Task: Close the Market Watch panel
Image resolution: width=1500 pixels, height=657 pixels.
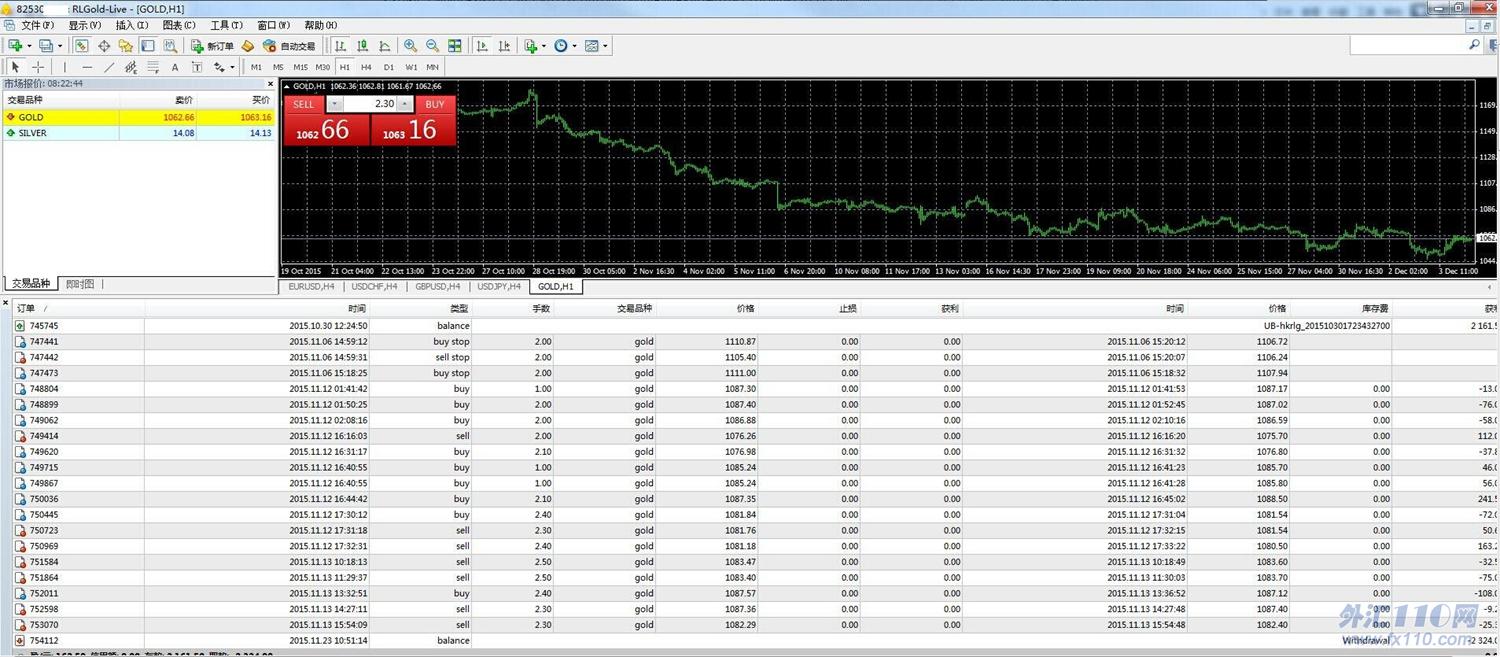Action: click(x=270, y=83)
